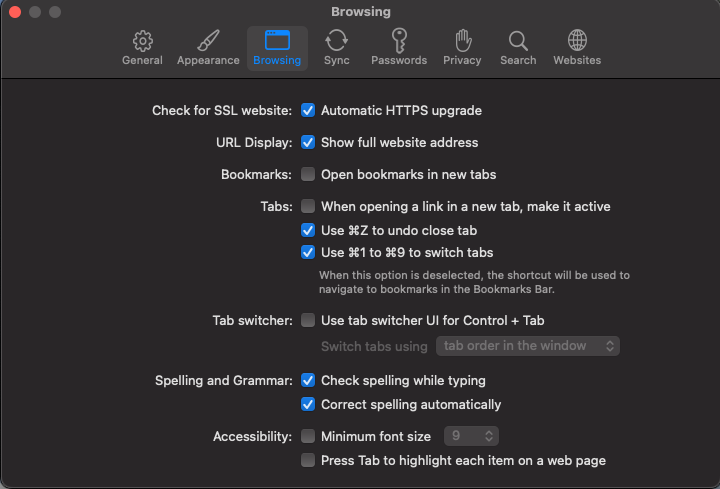720x489 pixels.
Task: Disable Check spelling while typing
Action: (309, 380)
